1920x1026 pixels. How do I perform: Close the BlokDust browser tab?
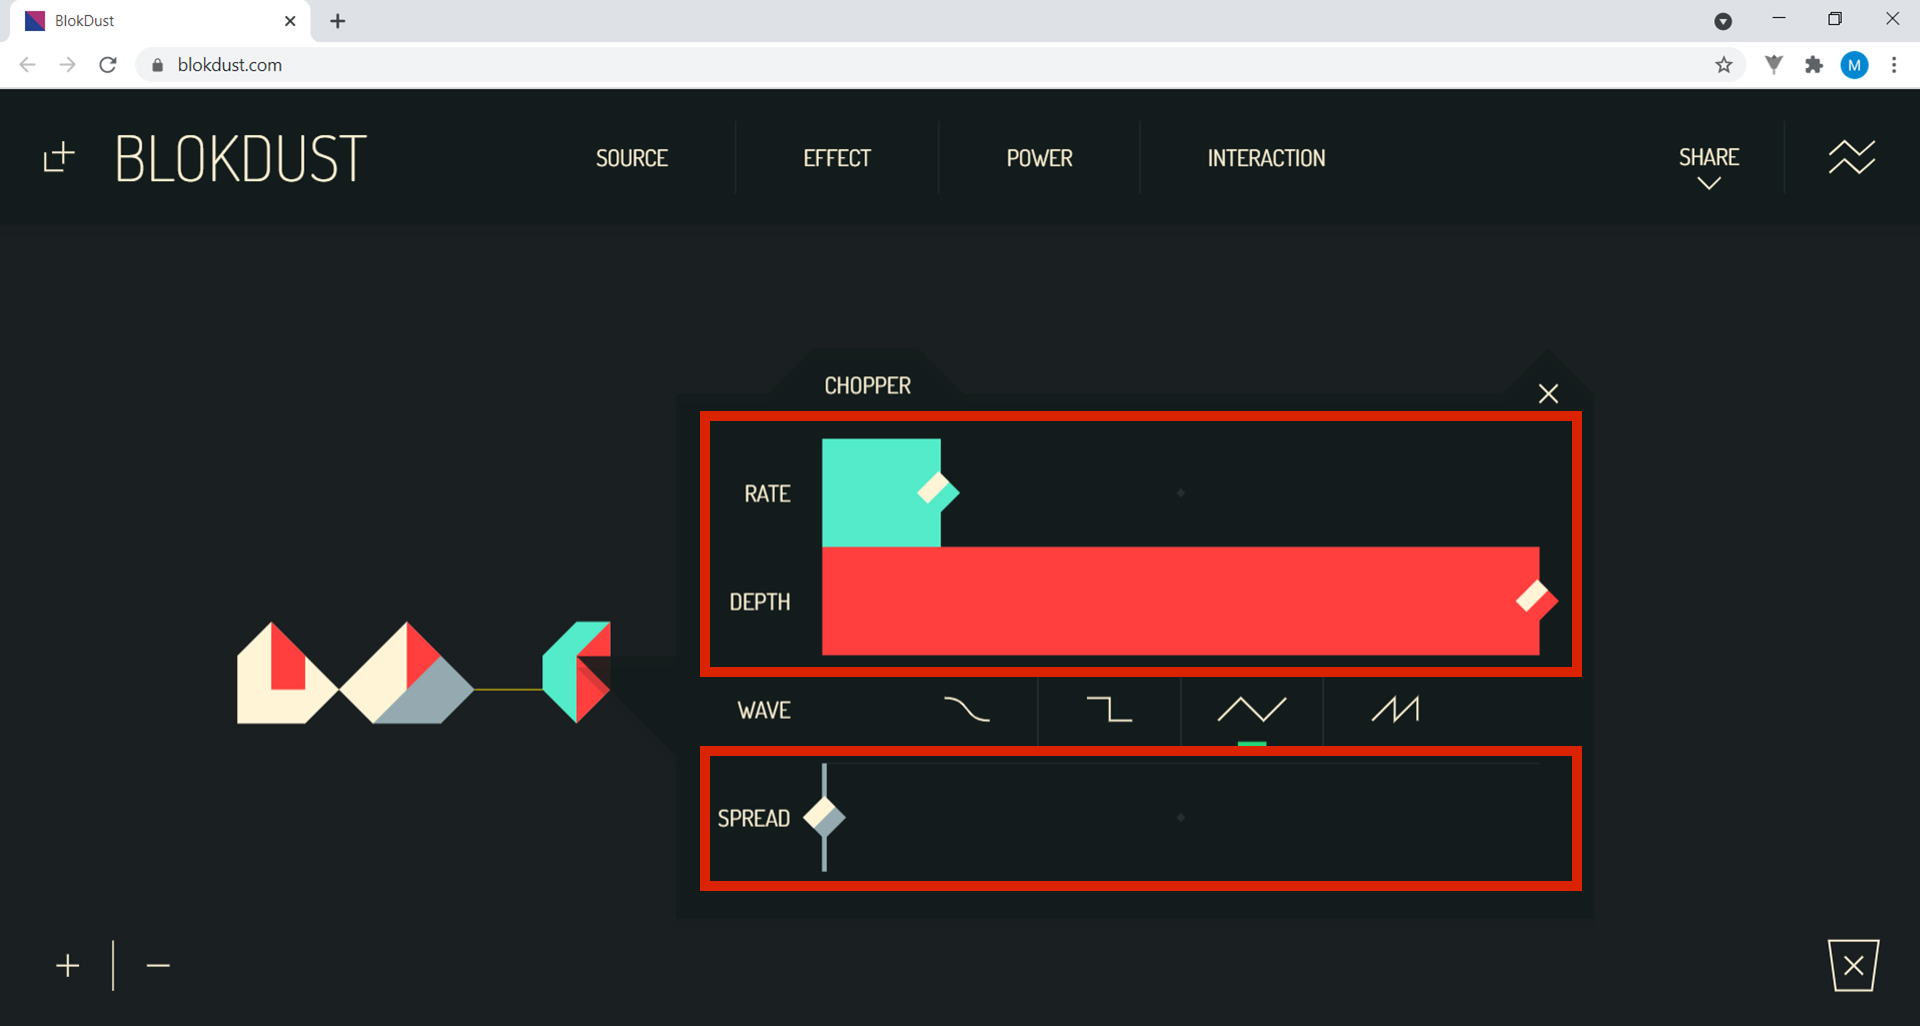tap(290, 21)
